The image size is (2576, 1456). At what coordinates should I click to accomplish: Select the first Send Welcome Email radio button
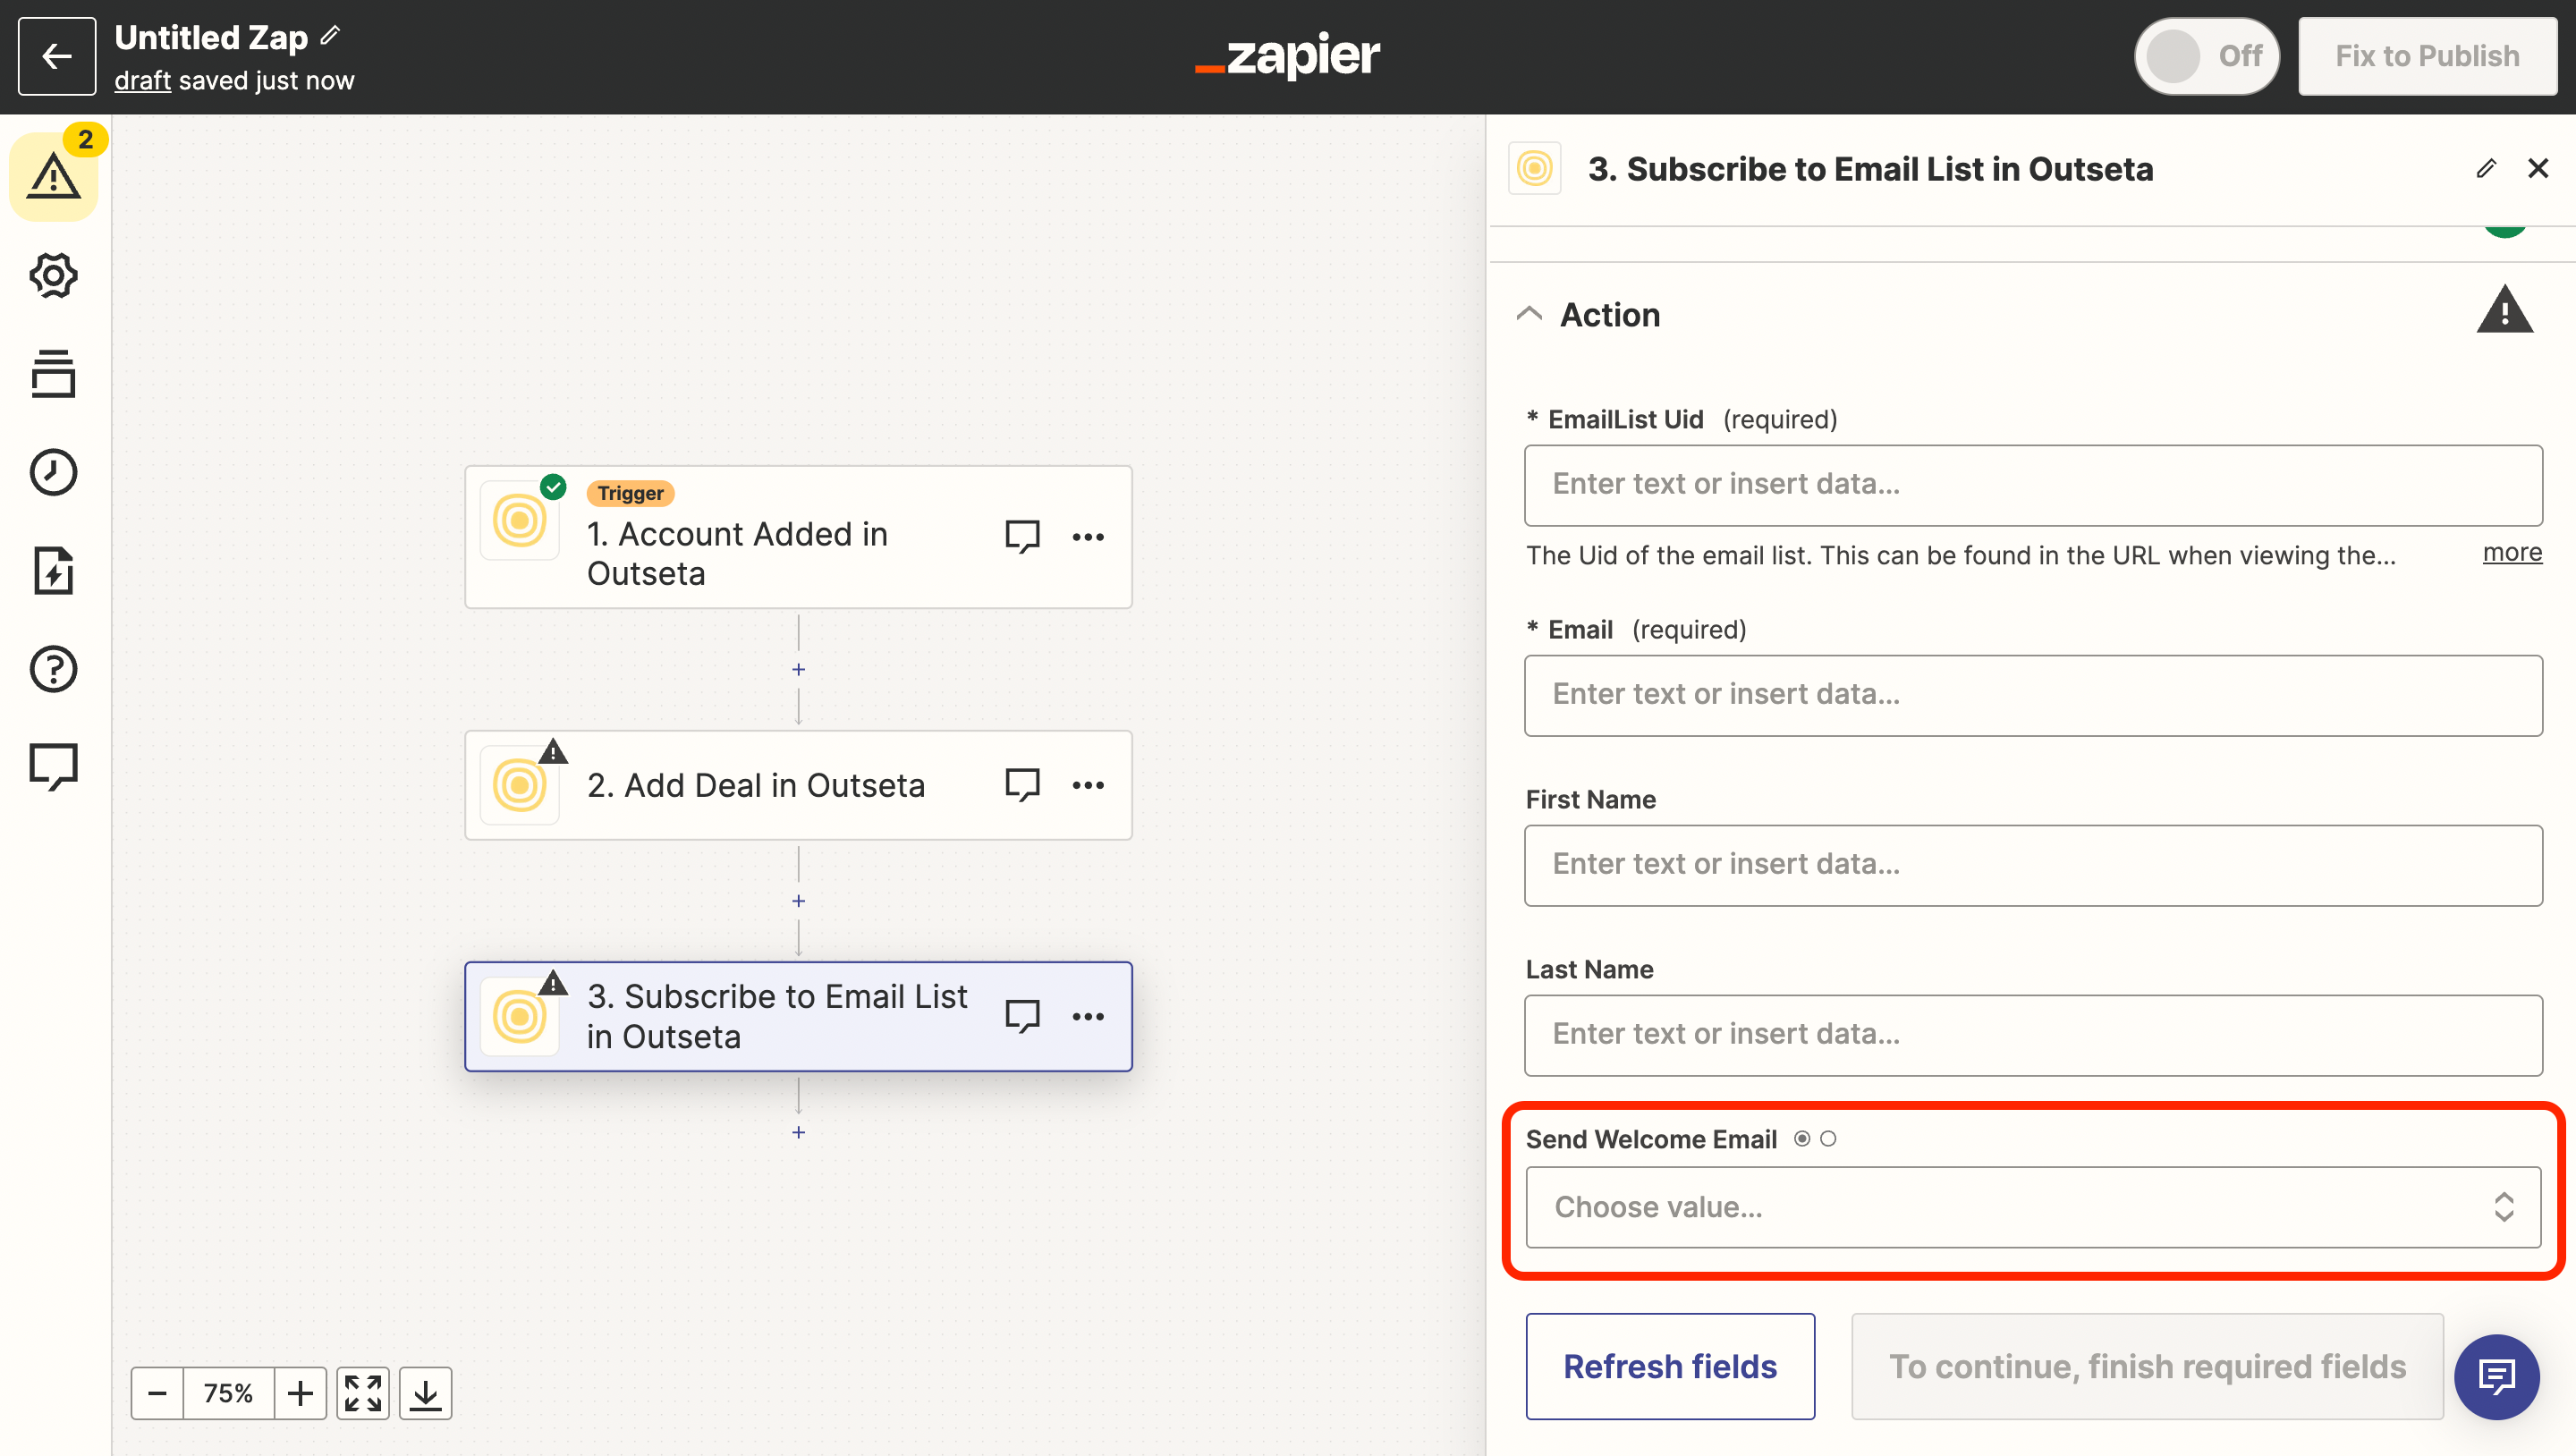coord(1802,1138)
